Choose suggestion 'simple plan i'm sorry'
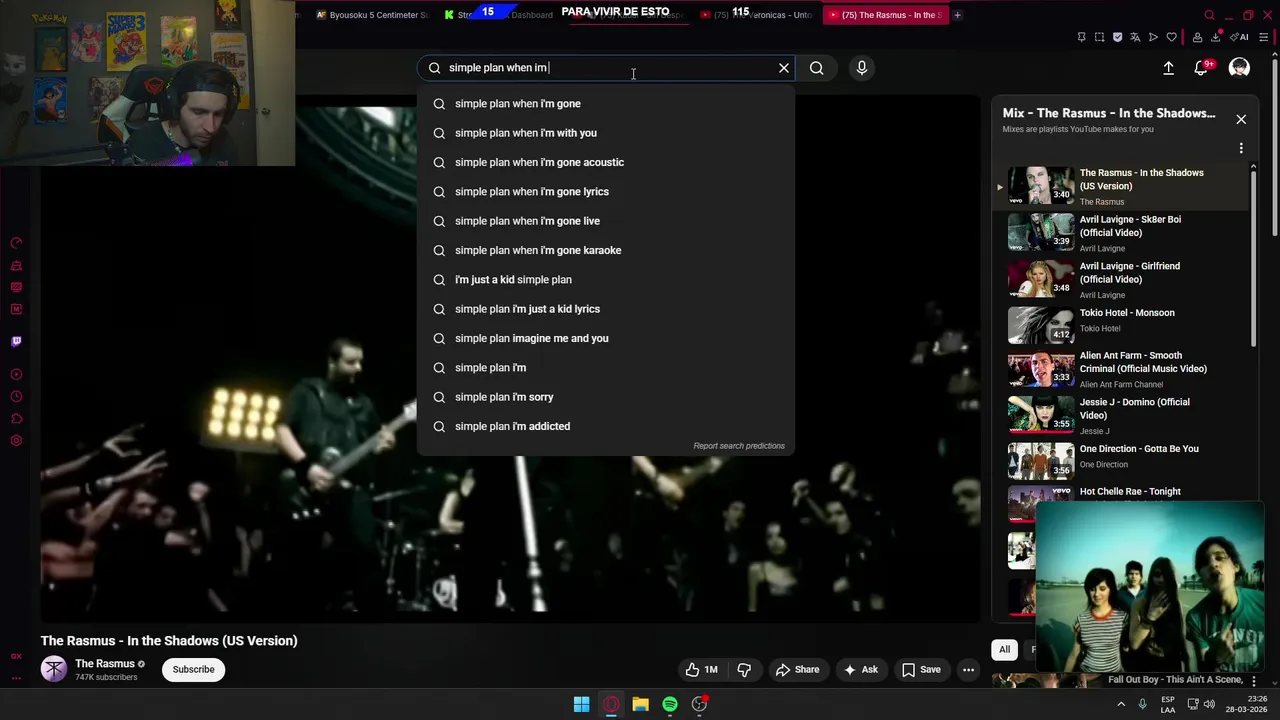 click(x=606, y=397)
